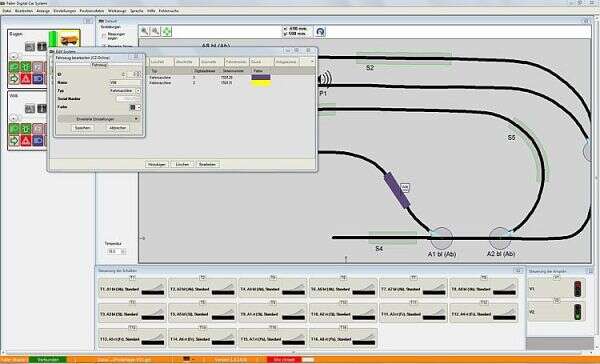Screen dimensions: 600x364
Task: Click the green battery bar in the Eugen panel
Action: point(52,39)
